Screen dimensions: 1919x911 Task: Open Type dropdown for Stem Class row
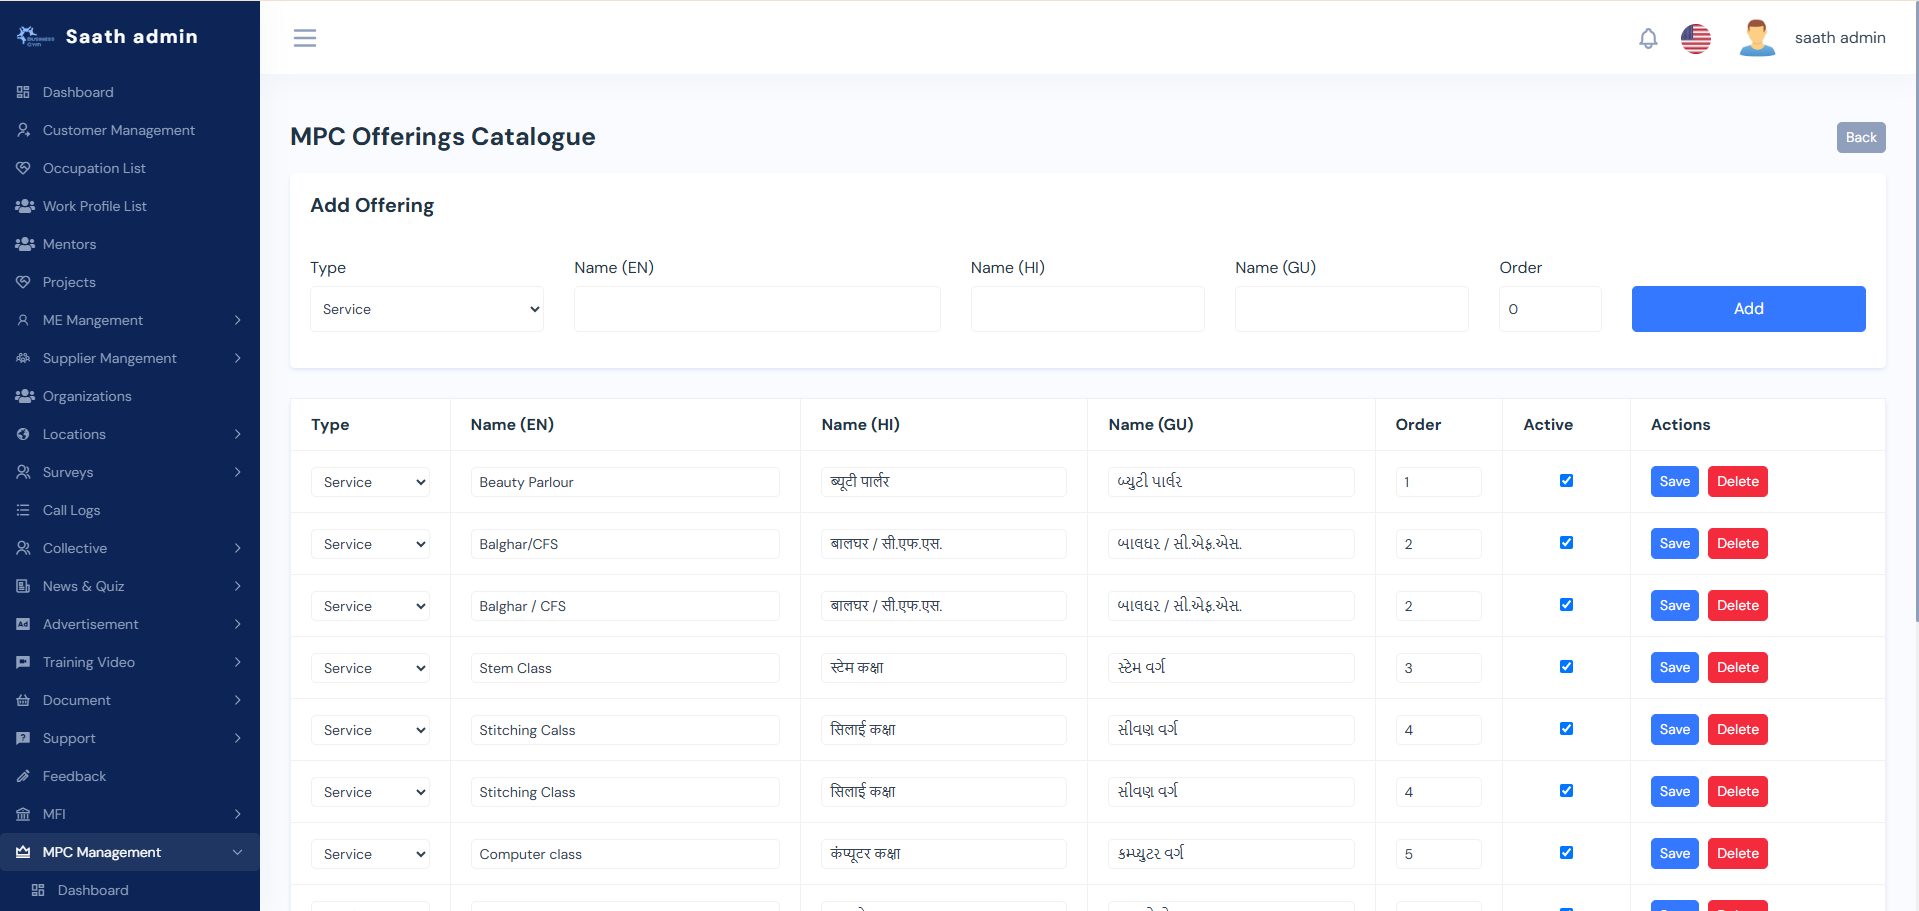(x=370, y=668)
